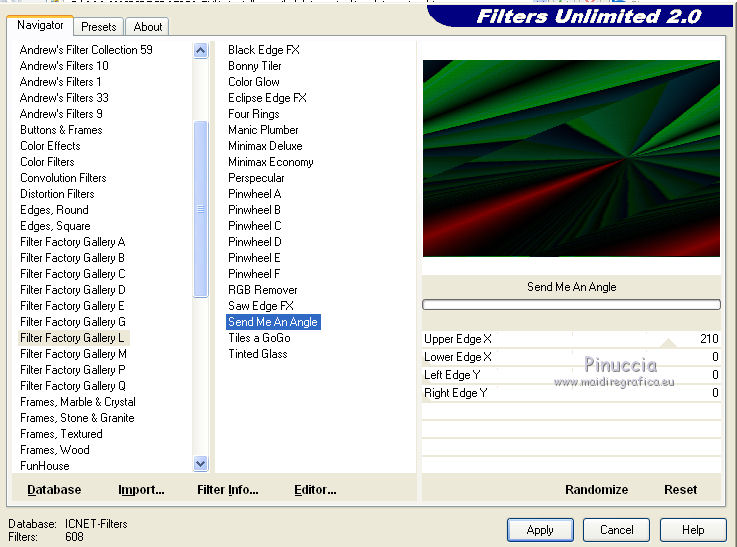The image size is (737, 547).
Task: Choose Pinwheel A filter
Action: [x=254, y=194]
